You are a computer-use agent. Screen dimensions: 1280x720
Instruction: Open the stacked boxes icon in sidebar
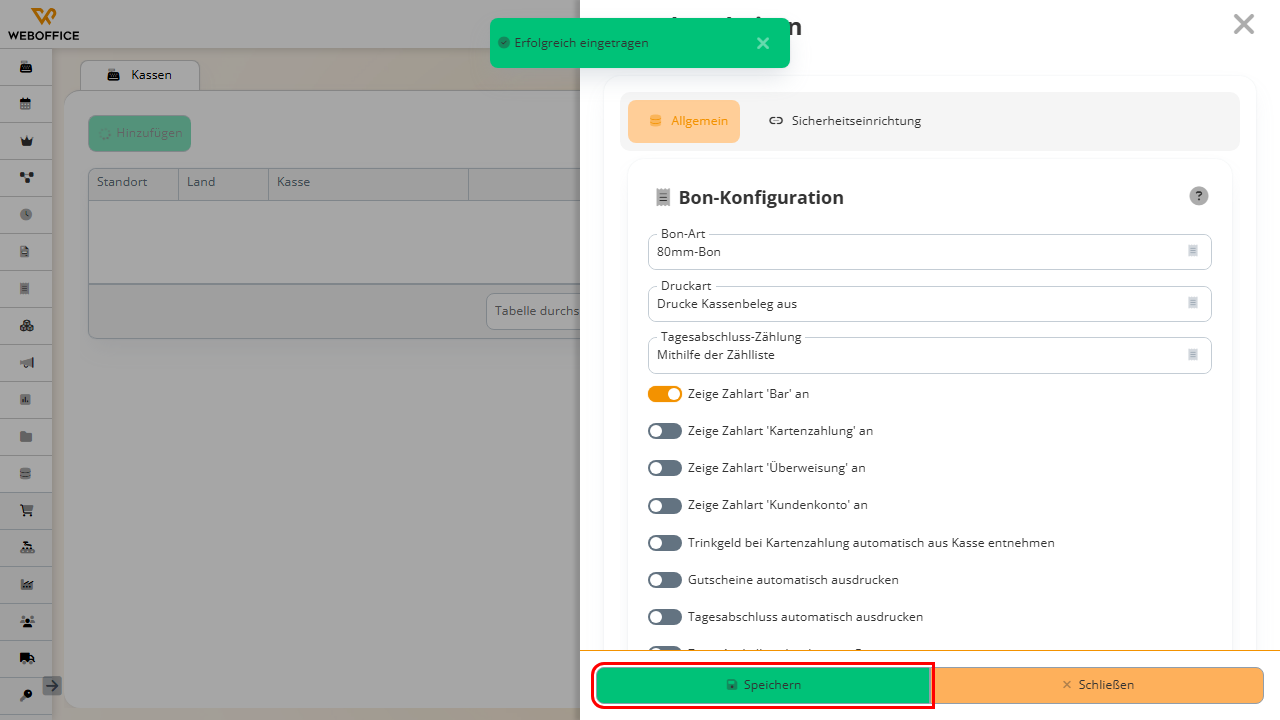click(x=26, y=325)
